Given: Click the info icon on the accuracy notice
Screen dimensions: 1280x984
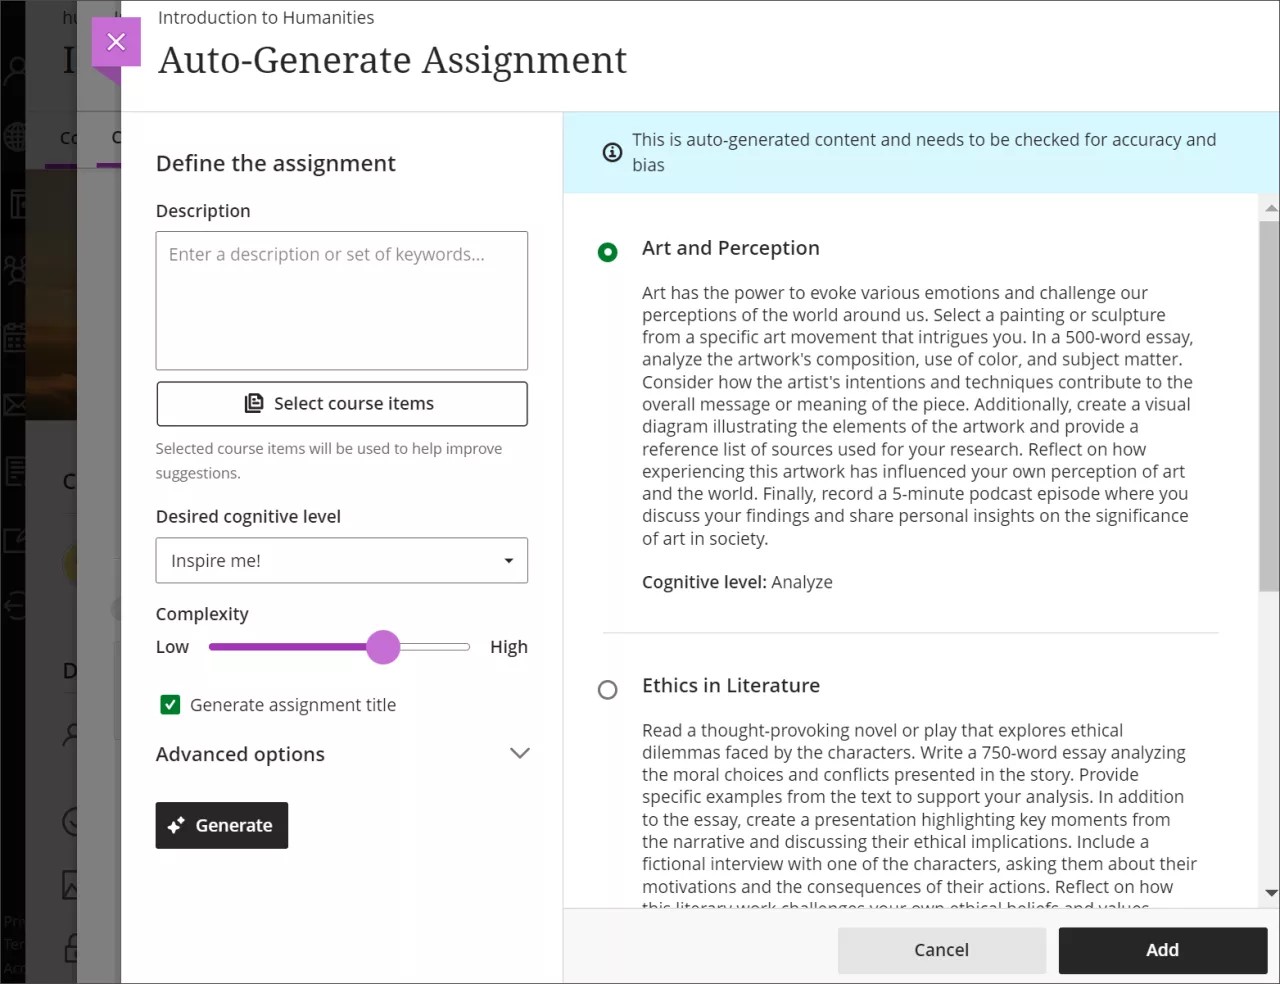Looking at the screenshot, I should [x=613, y=152].
